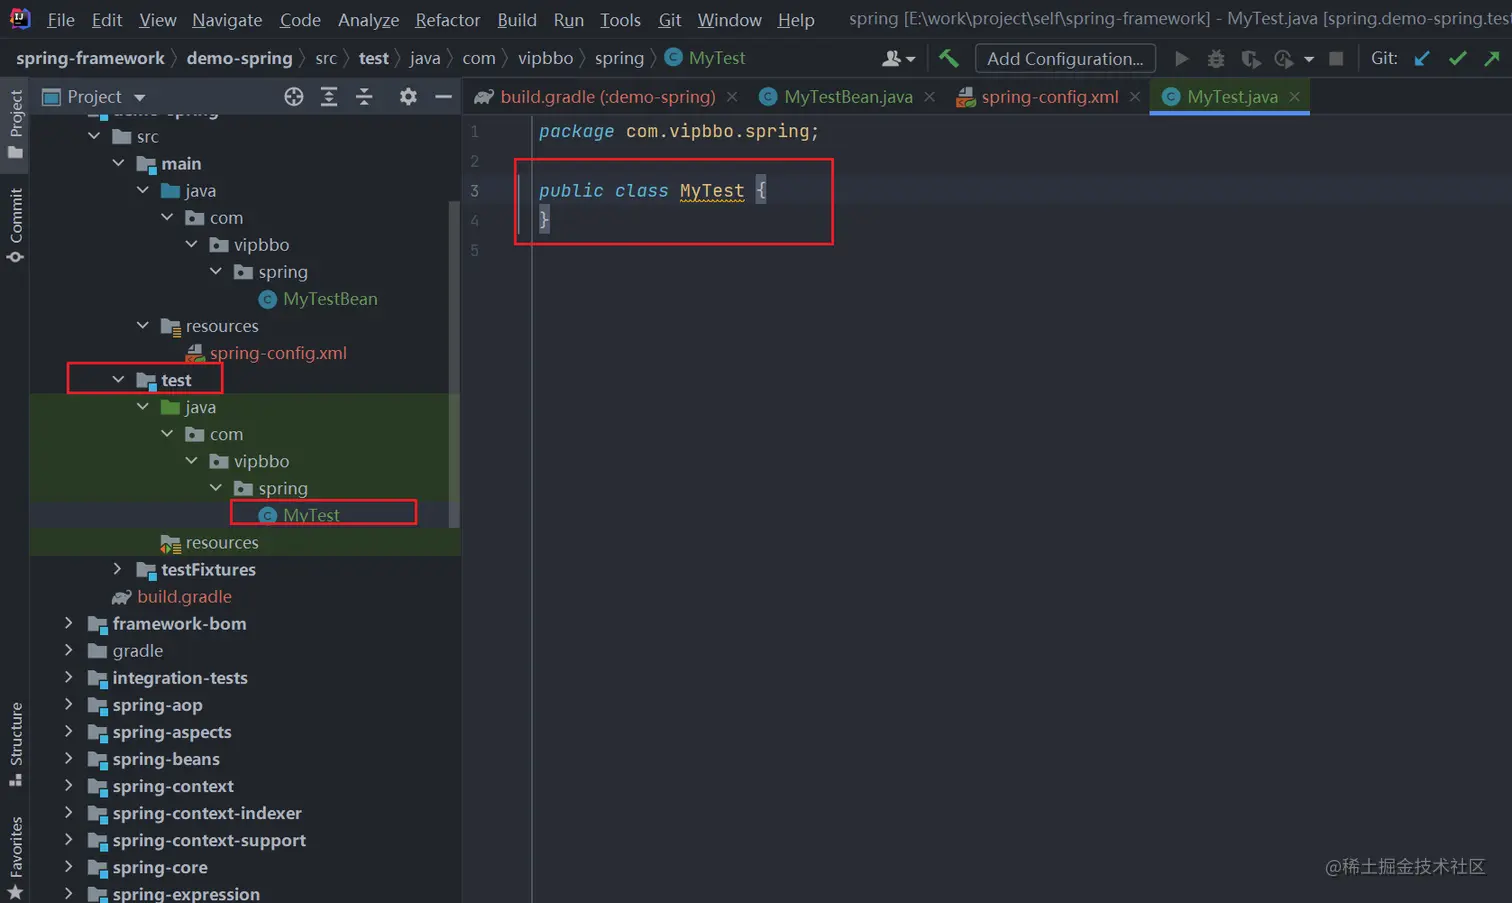The height and width of the screenshot is (903, 1512).
Task: Open the File menu
Action: tap(61, 19)
